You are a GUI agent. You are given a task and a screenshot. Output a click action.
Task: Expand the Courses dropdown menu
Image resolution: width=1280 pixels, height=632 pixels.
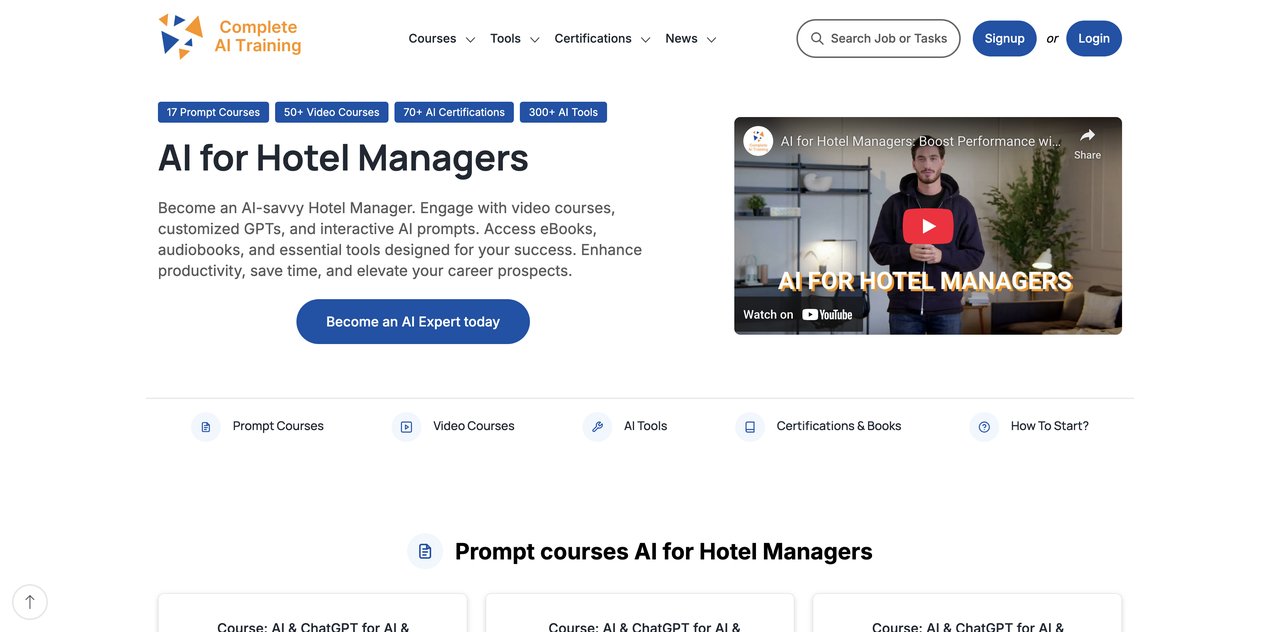[441, 39]
